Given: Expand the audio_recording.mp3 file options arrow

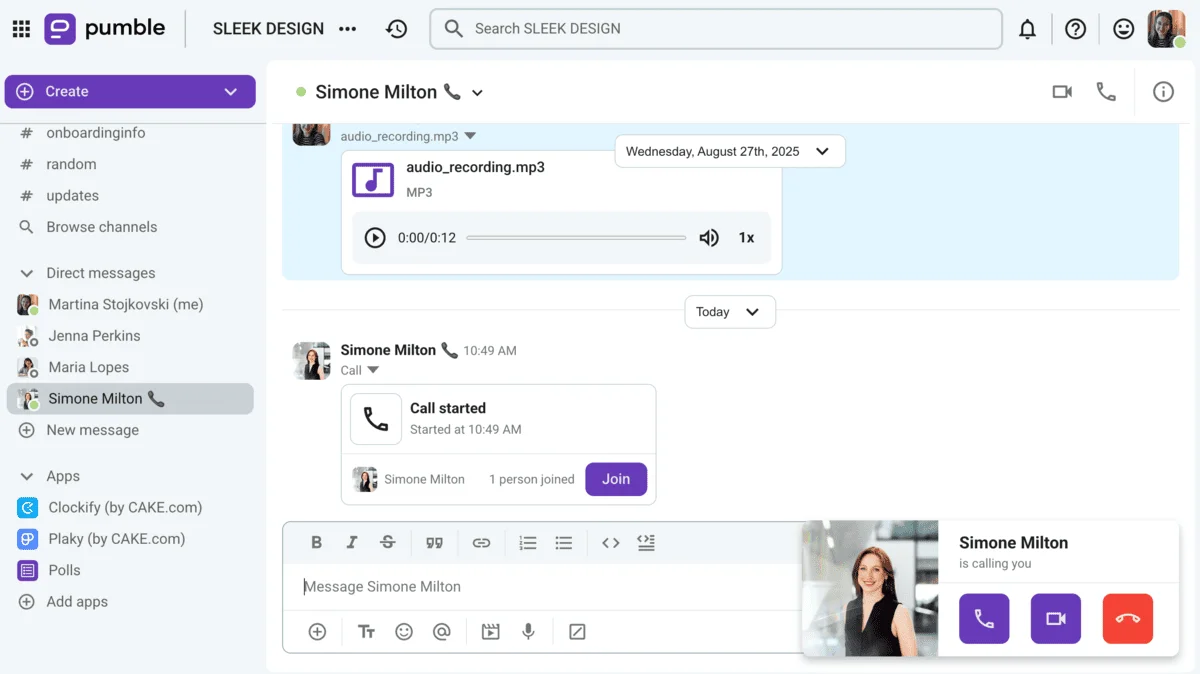Looking at the screenshot, I should coord(470,135).
